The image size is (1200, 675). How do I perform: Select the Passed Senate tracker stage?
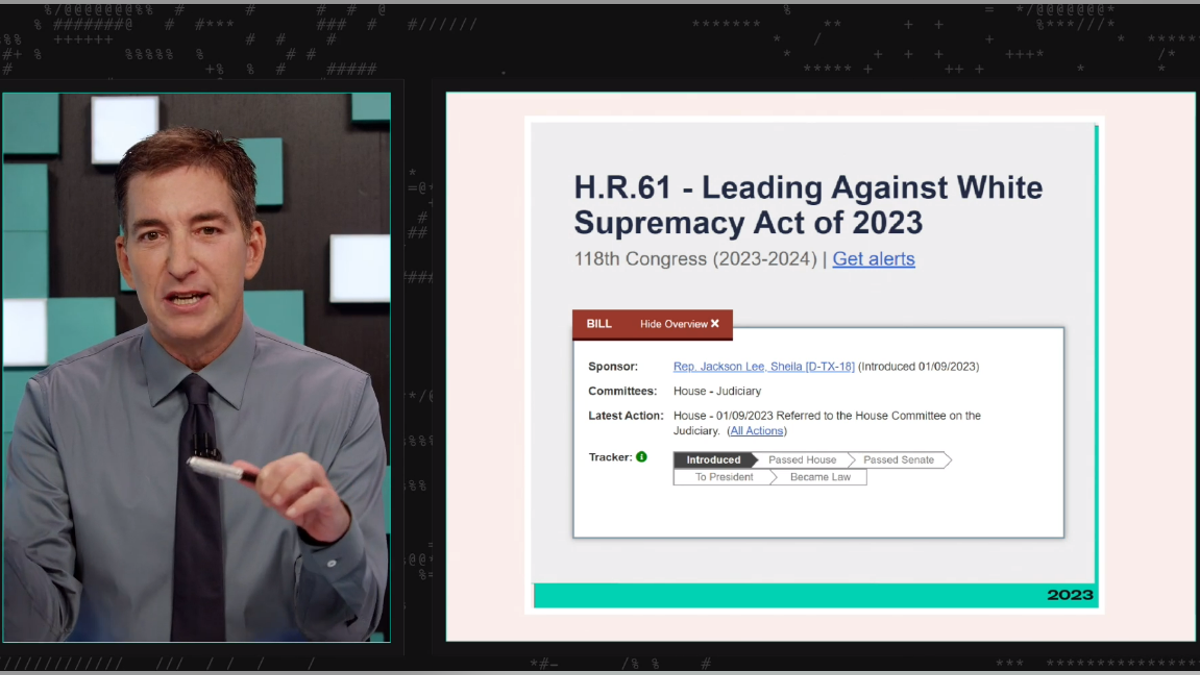click(x=898, y=460)
